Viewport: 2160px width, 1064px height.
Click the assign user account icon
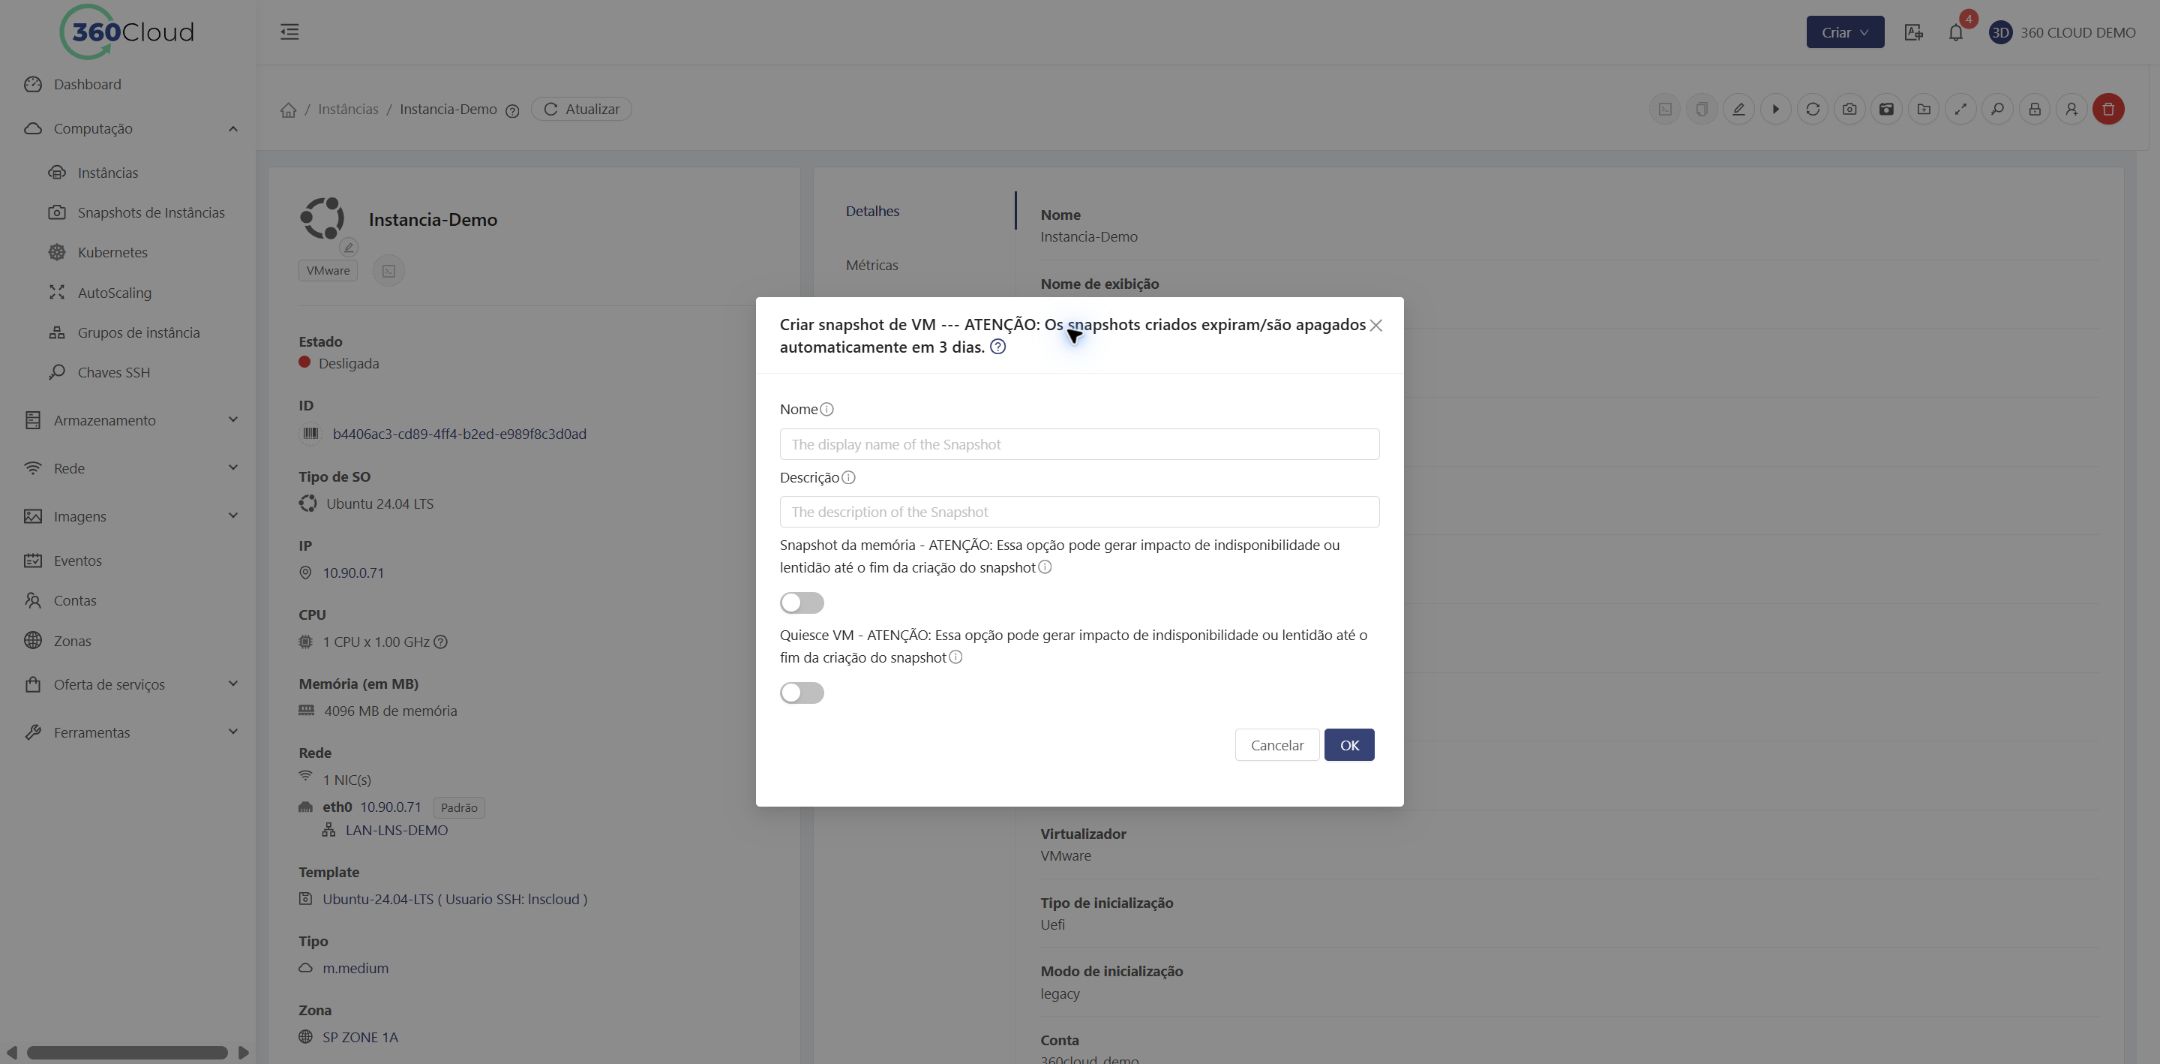pyautogui.click(x=2071, y=109)
